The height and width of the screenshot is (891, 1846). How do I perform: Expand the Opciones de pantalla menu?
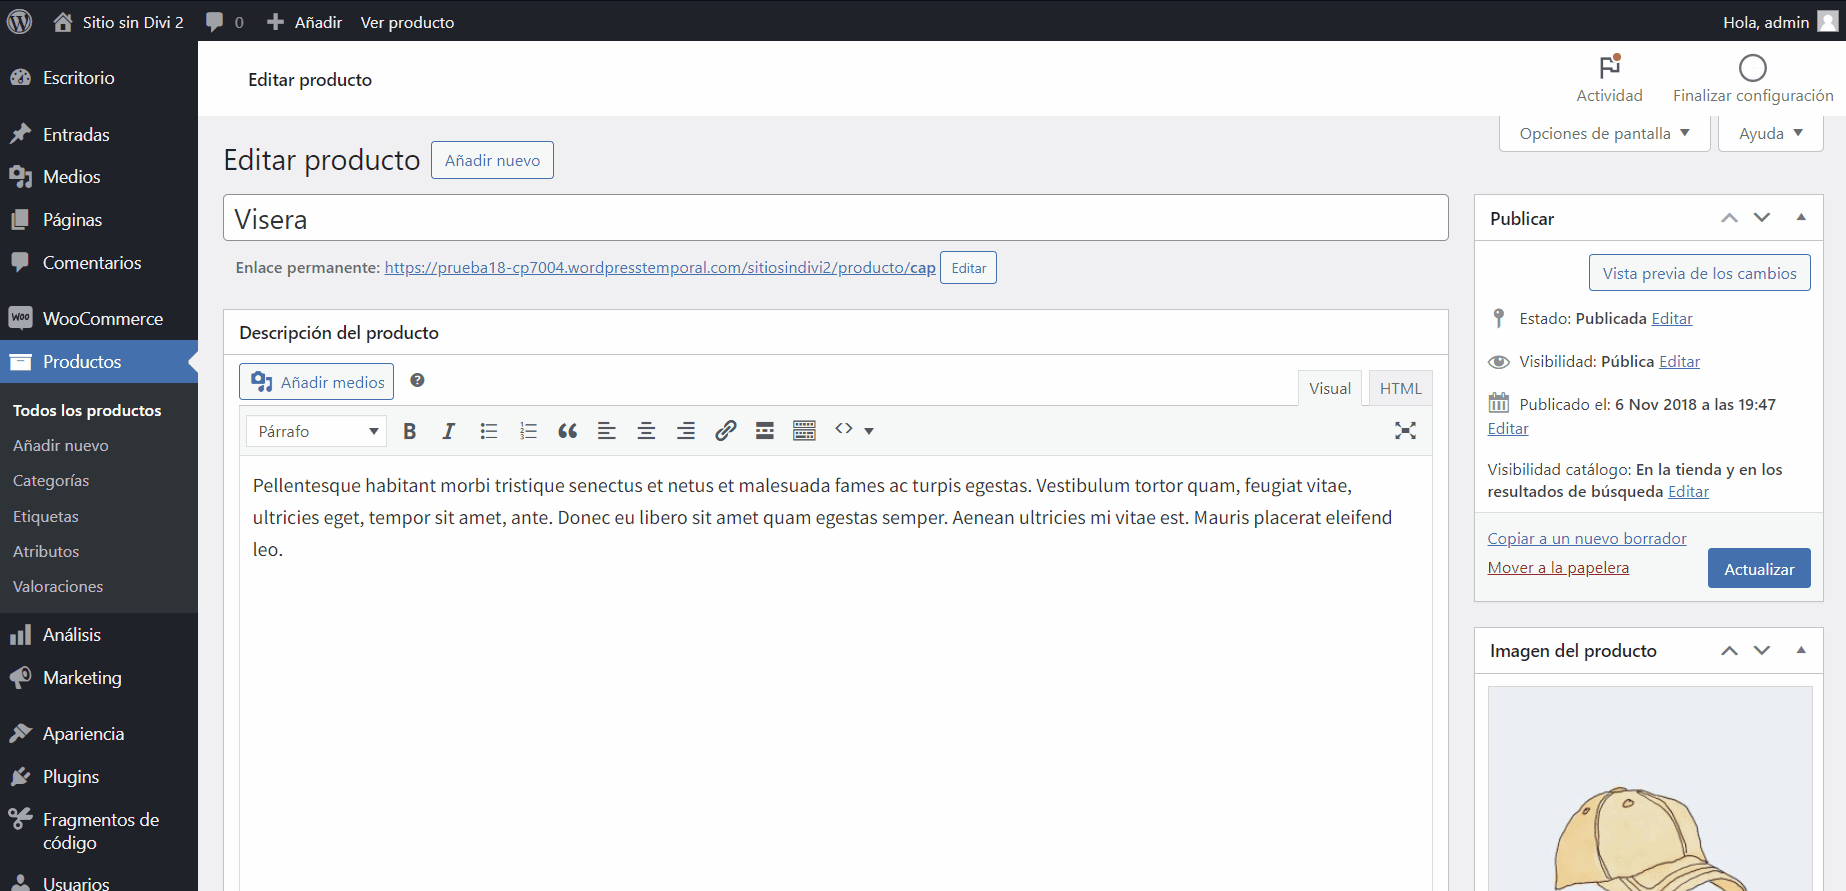point(1604,134)
